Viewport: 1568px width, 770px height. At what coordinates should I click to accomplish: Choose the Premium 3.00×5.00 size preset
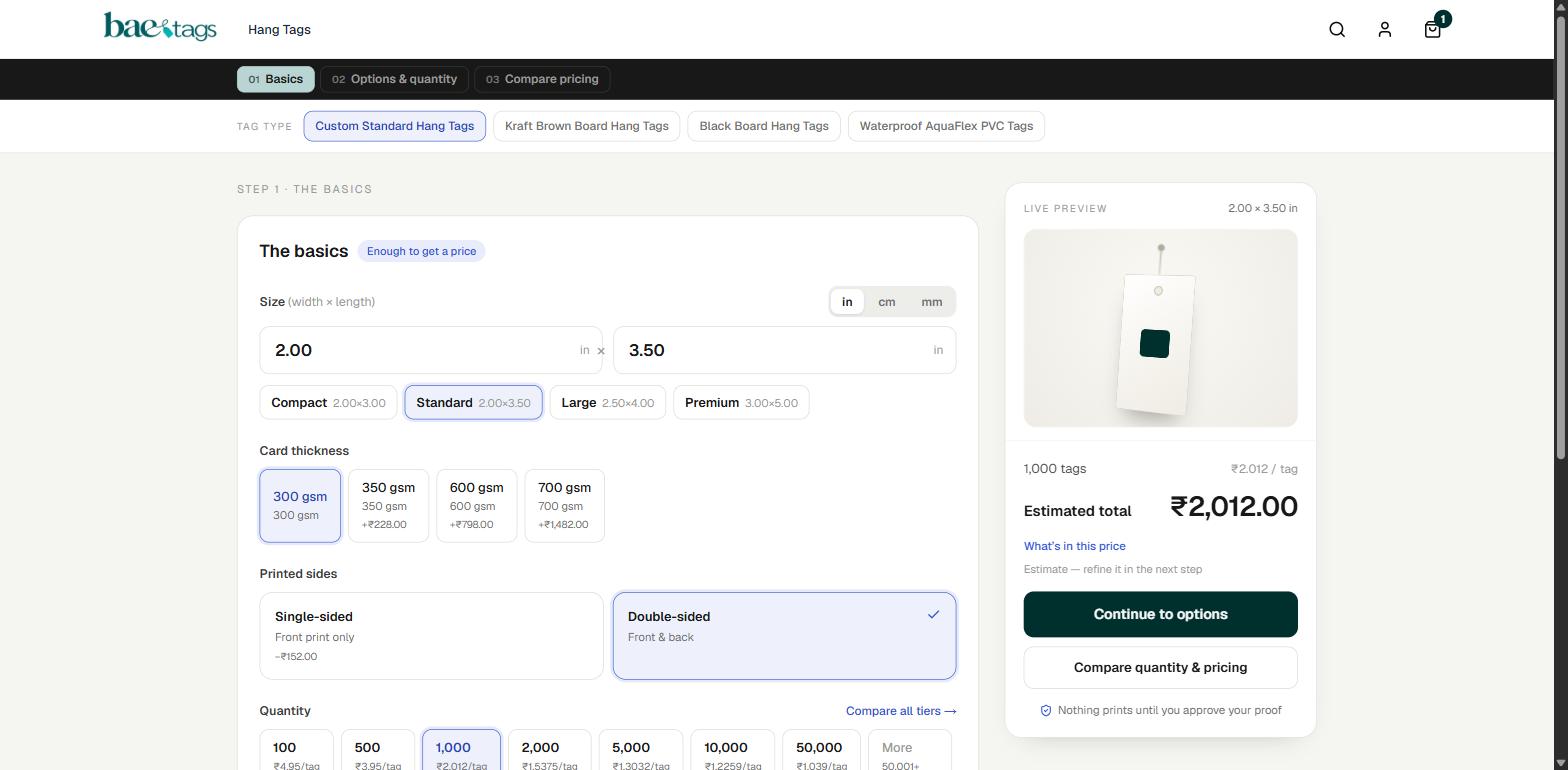[x=741, y=403]
